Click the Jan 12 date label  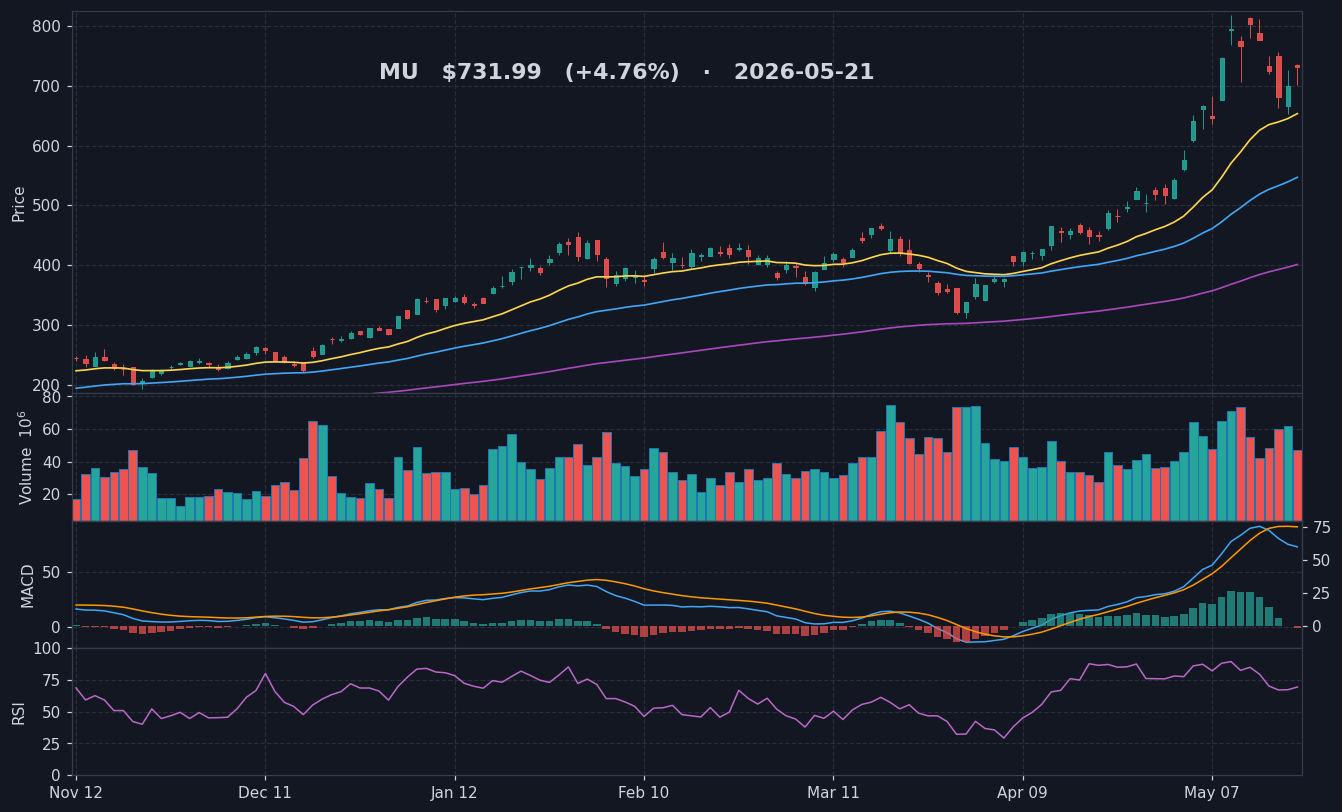pyautogui.click(x=455, y=794)
